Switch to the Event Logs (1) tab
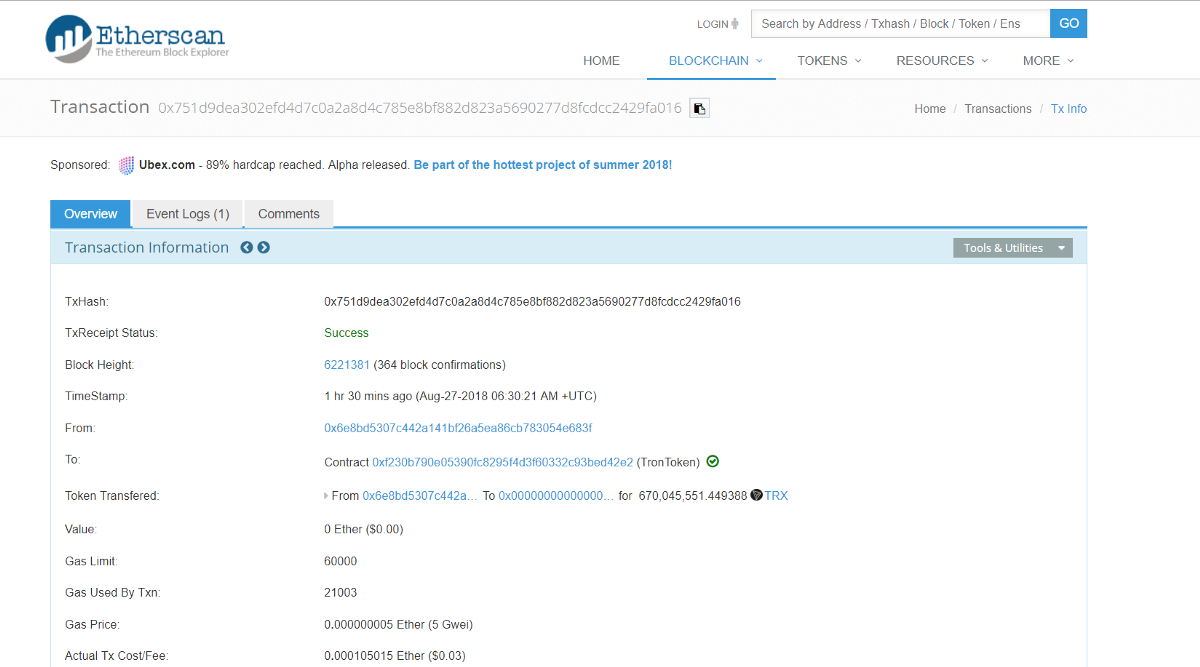The image size is (1200, 667). click(x=188, y=214)
